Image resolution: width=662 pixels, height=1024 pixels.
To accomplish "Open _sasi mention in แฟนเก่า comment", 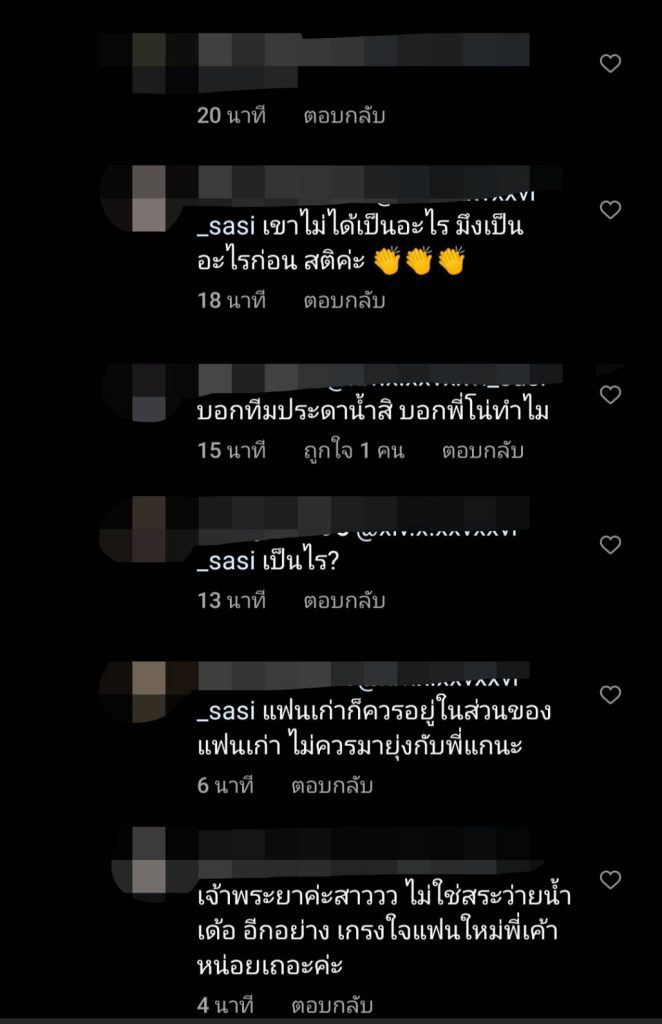I will 226,712.
